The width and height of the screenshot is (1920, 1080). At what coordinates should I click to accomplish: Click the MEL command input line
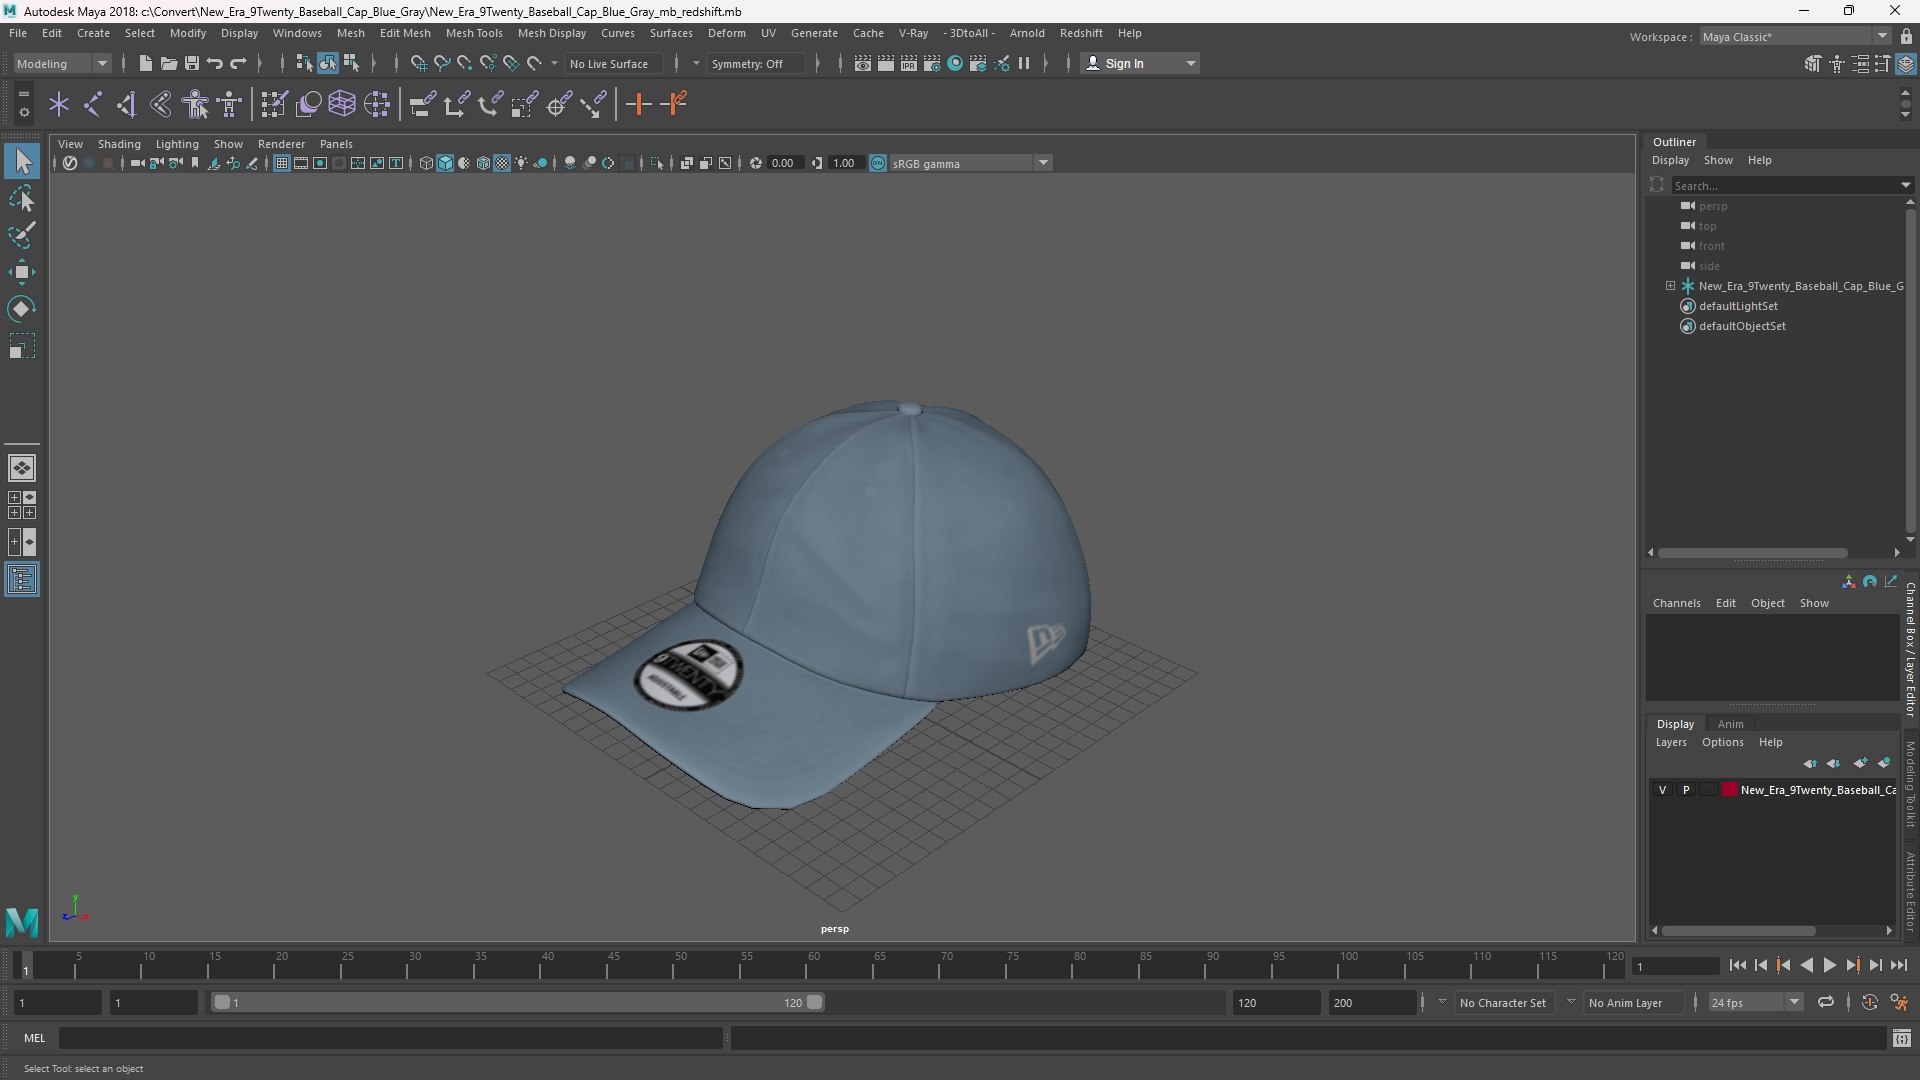(390, 1038)
